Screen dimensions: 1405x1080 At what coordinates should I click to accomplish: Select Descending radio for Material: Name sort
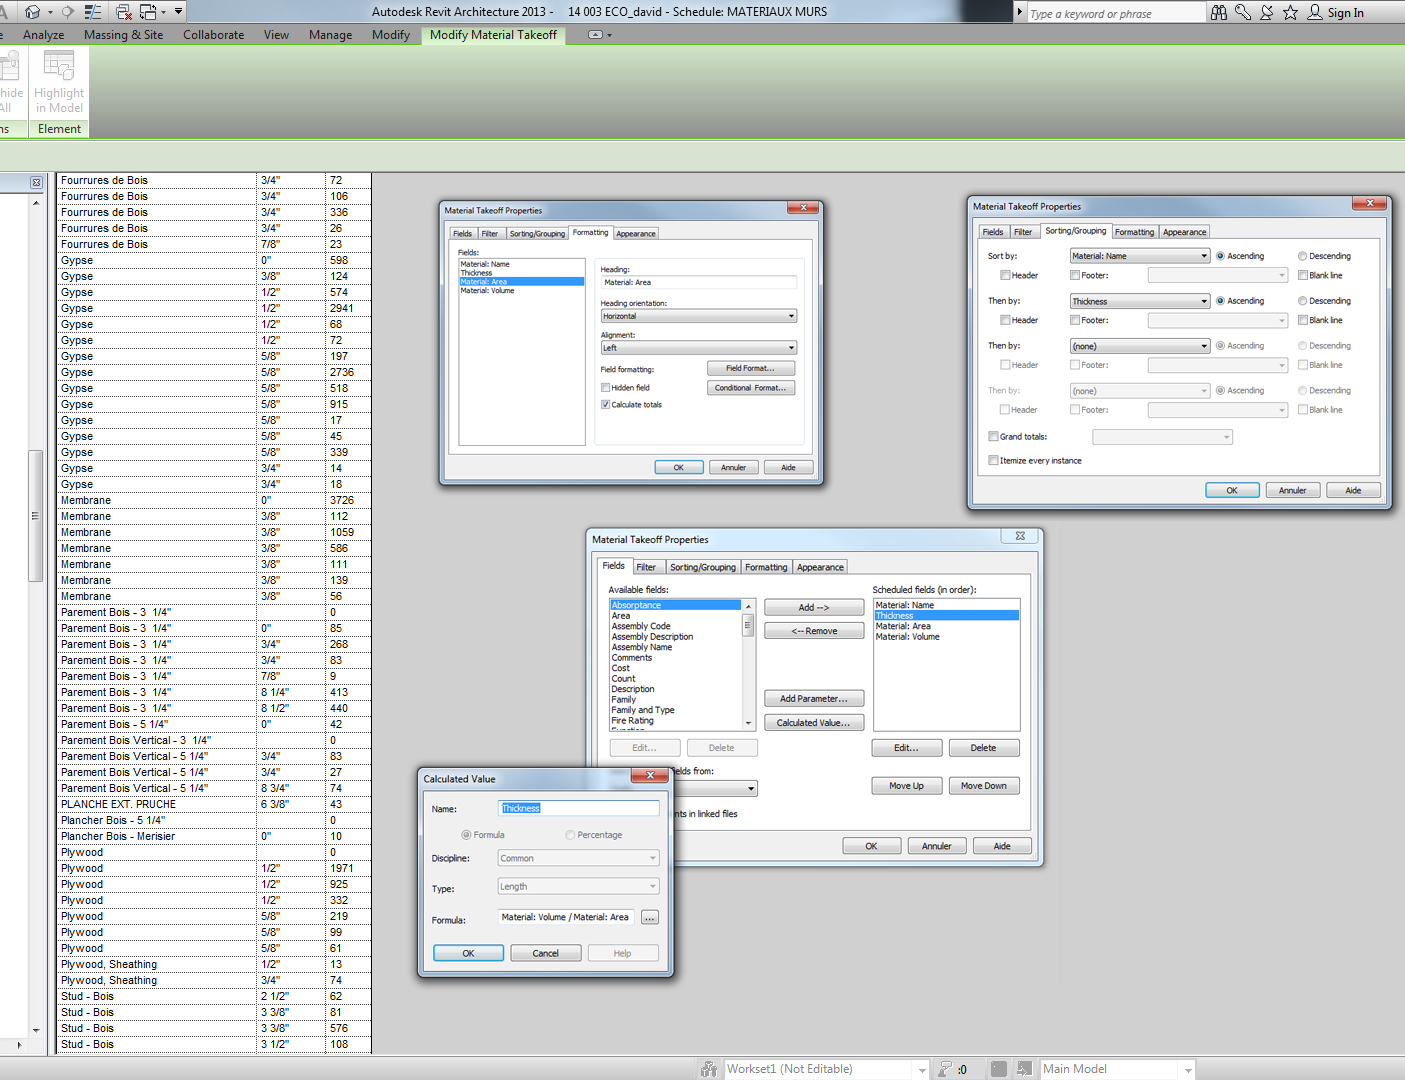[1302, 256]
